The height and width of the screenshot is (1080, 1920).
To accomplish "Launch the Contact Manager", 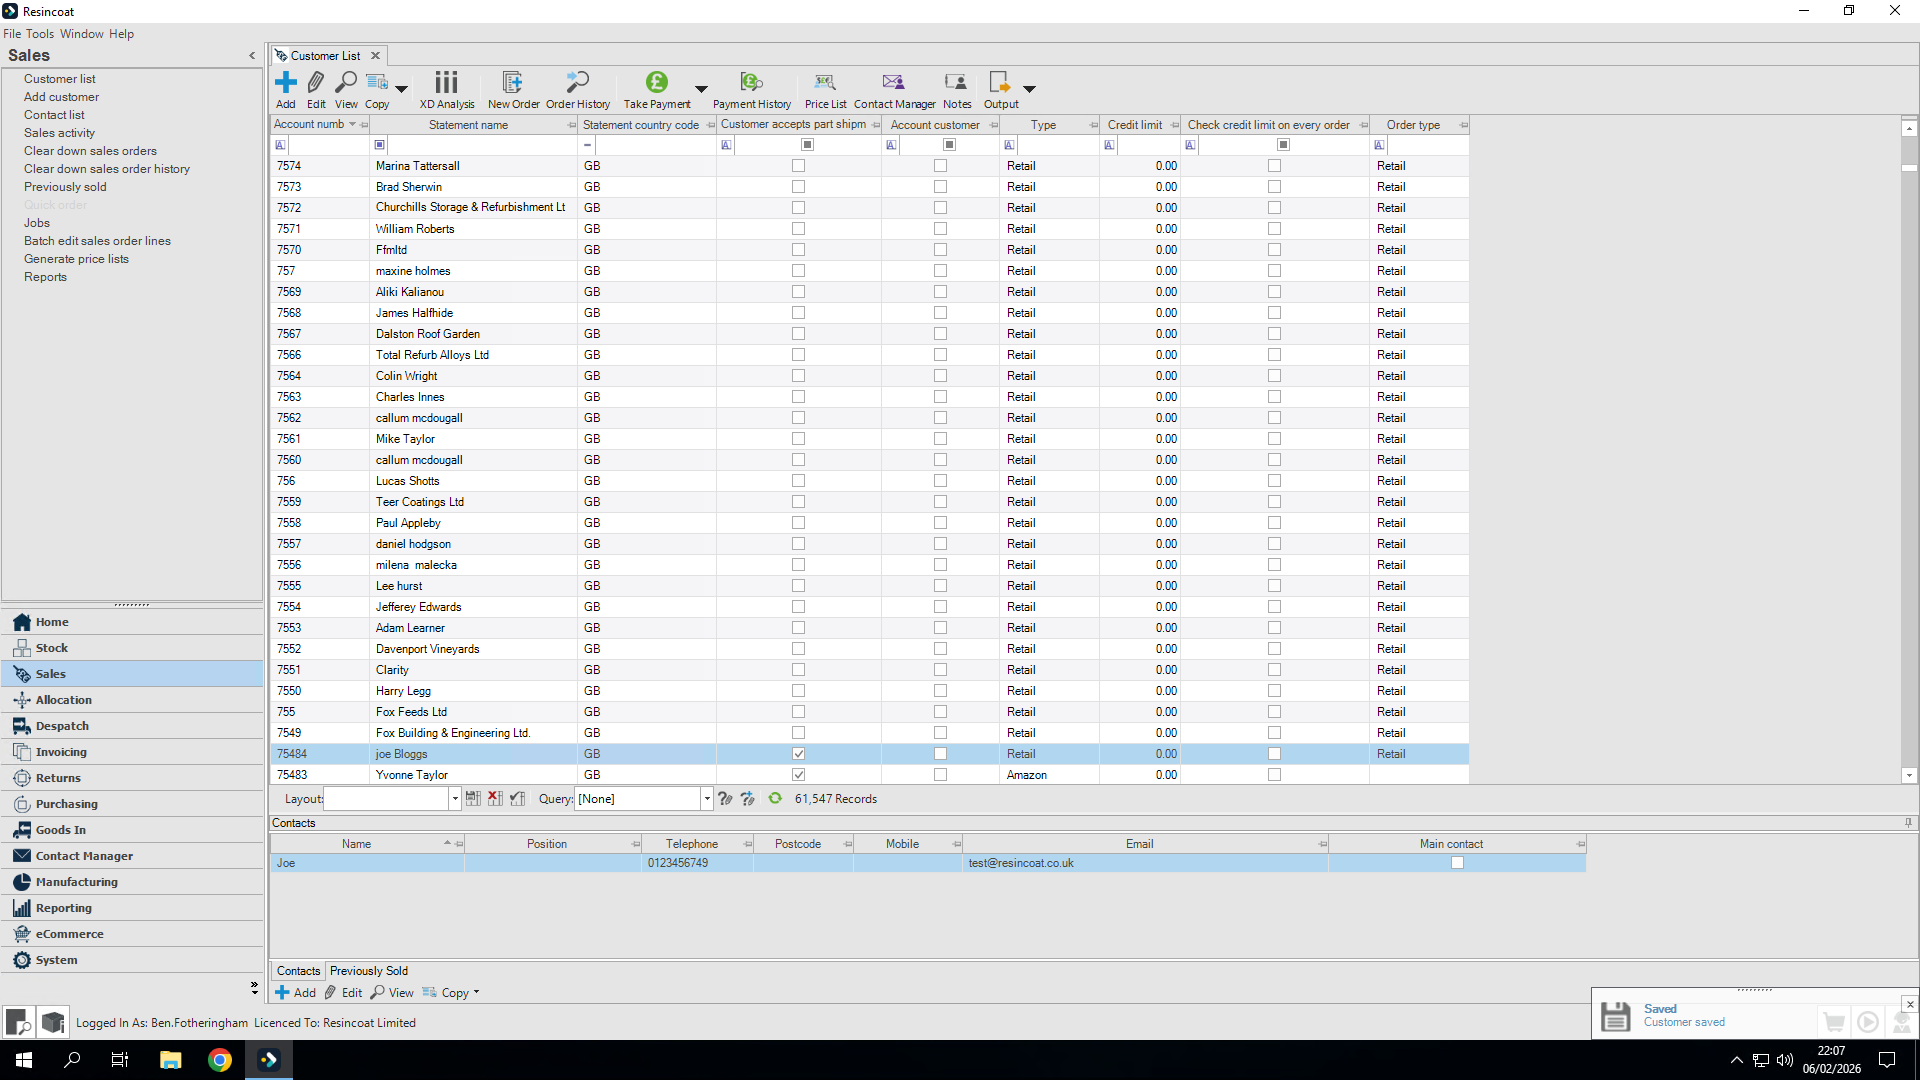I will click(893, 90).
